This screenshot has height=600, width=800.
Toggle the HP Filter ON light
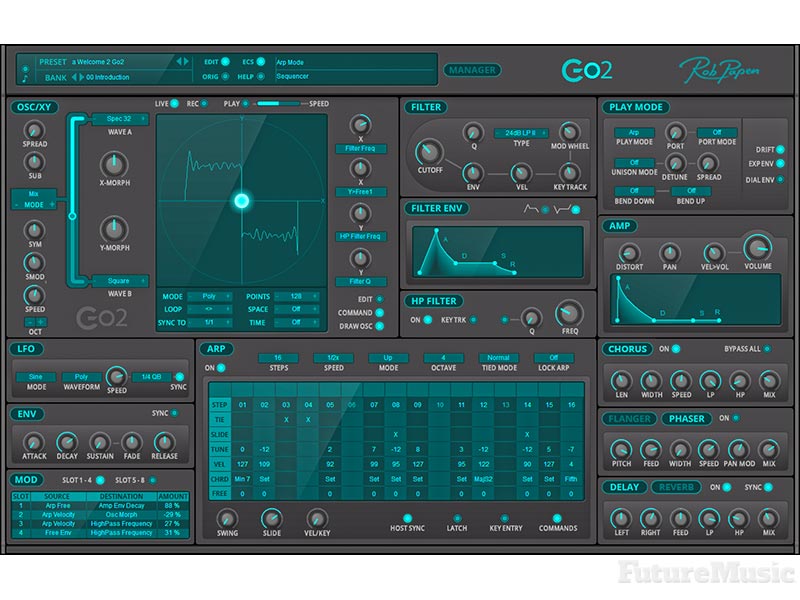tap(428, 319)
